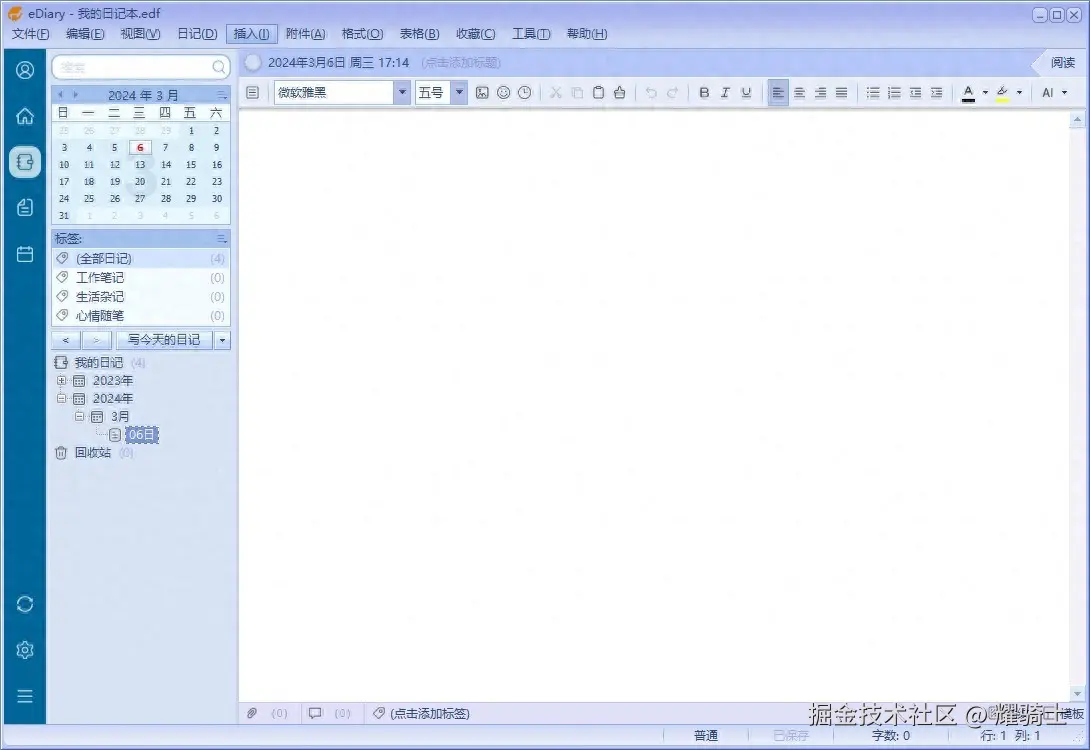Screen dimensions: 1090x750
Task: Open the 格式(O) menu
Action: [x=362, y=33]
